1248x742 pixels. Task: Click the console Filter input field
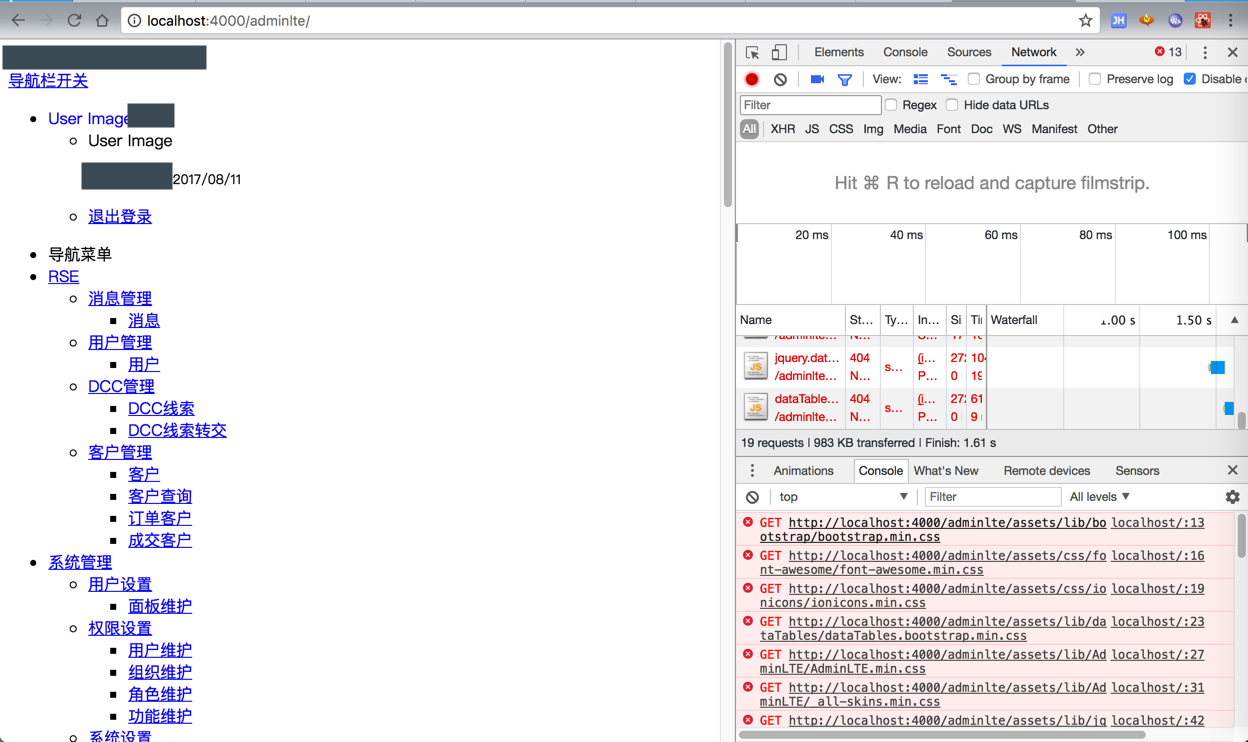[992, 497]
